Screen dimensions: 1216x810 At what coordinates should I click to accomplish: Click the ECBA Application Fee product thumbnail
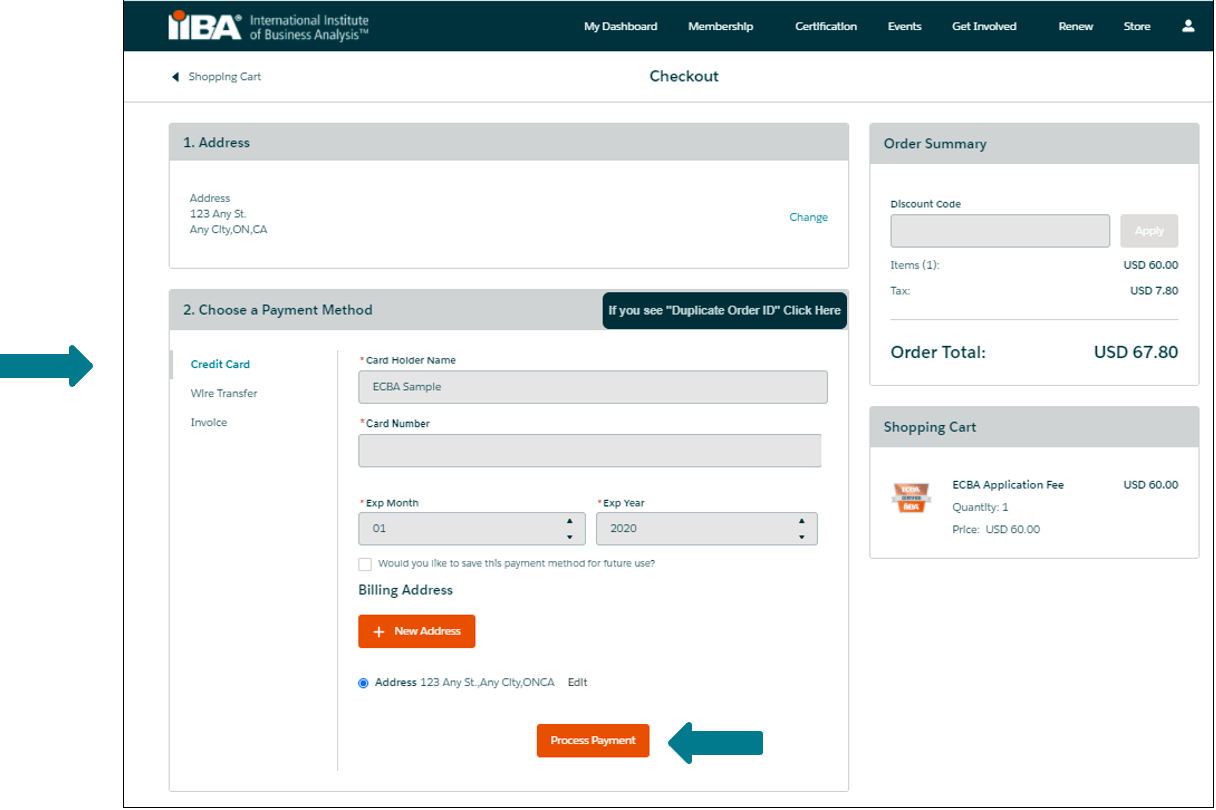911,497
